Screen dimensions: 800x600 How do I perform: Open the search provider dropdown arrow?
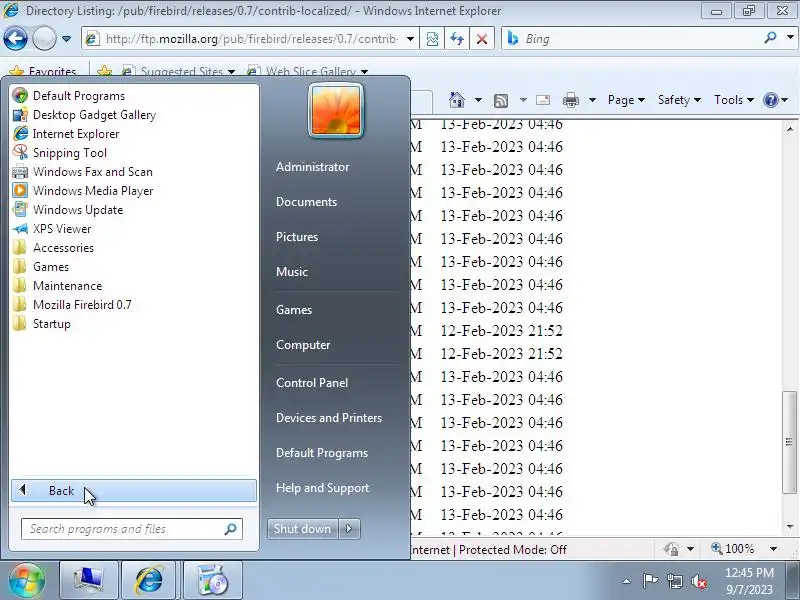tap(790, 38)
